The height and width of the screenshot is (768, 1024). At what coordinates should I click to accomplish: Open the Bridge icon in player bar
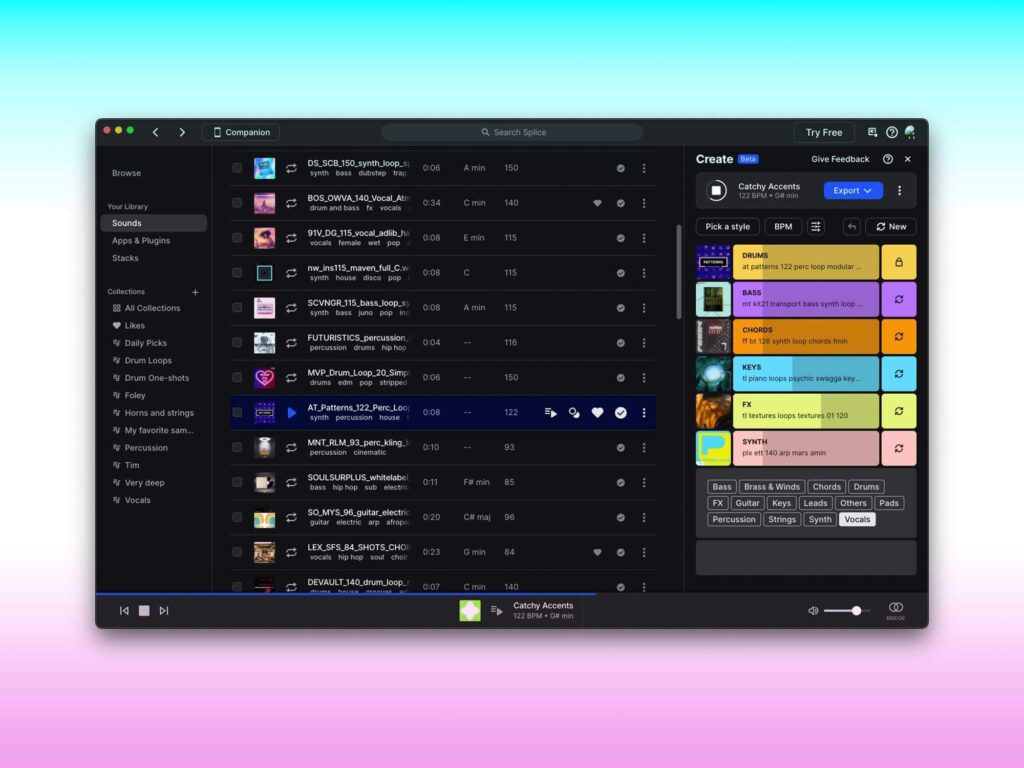click(895, 610)
